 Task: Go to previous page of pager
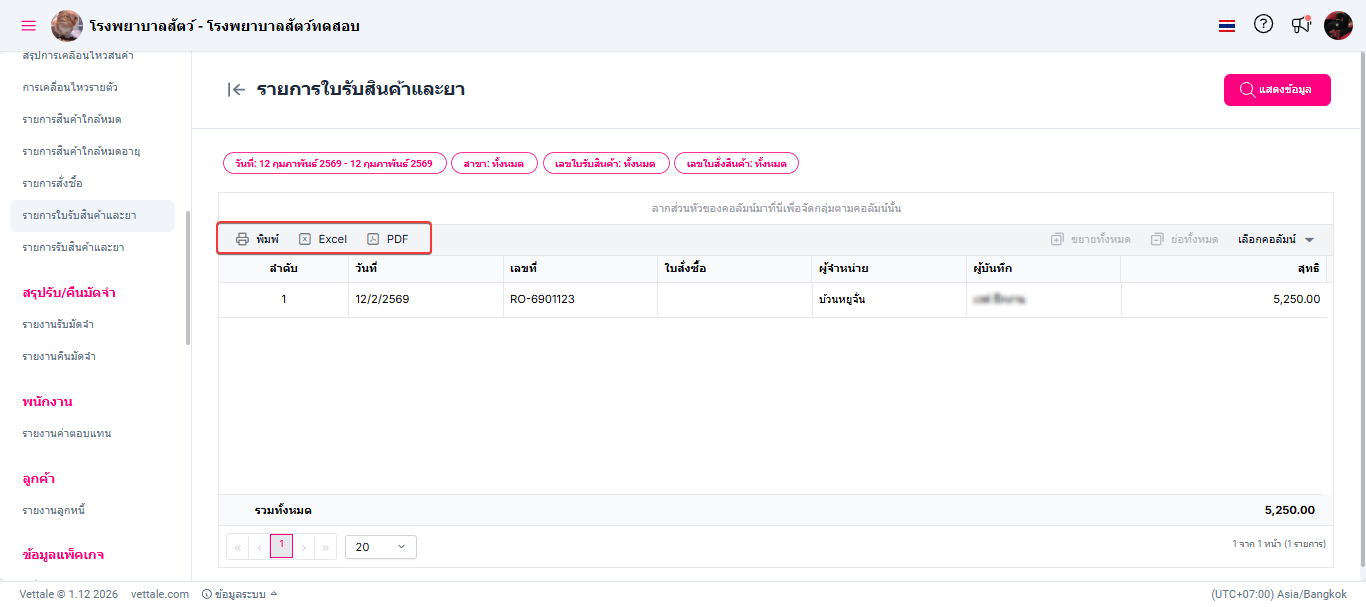[x=260, y=547]
